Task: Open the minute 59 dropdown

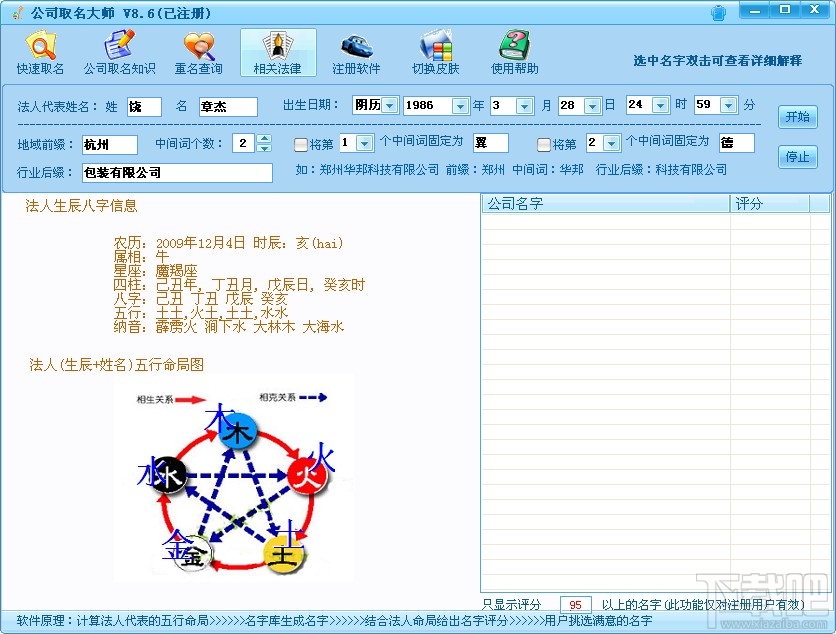Action: (x=729, y=105)
